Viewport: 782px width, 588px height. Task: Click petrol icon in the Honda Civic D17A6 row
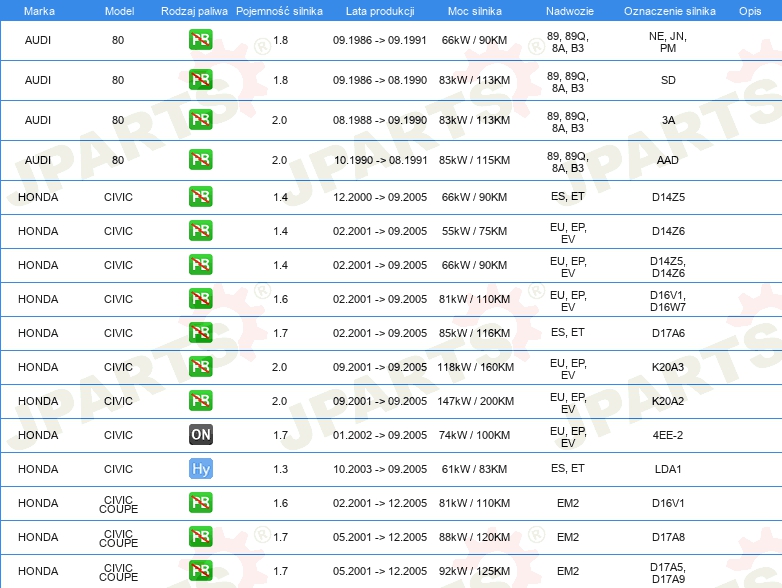coord(201,333)
